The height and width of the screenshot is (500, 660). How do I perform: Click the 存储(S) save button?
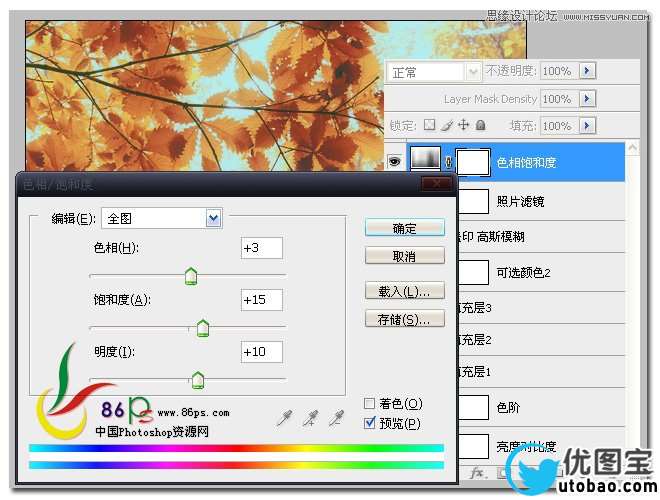405,319
